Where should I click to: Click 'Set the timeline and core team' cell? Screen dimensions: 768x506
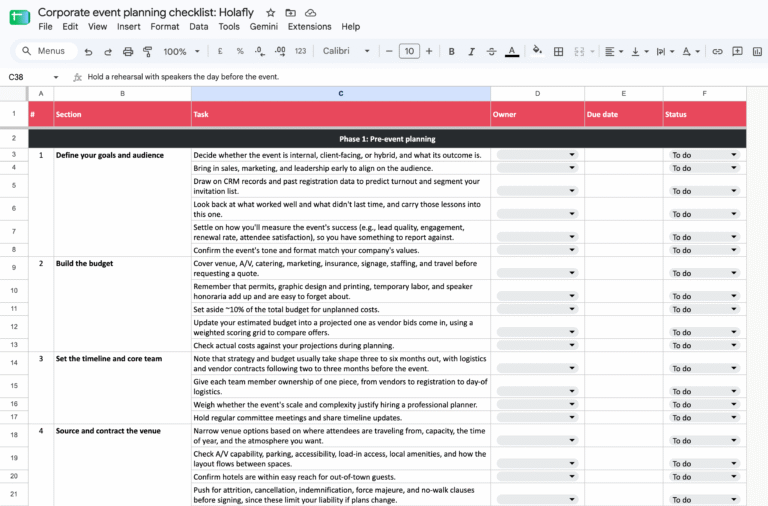pos(122,388)
